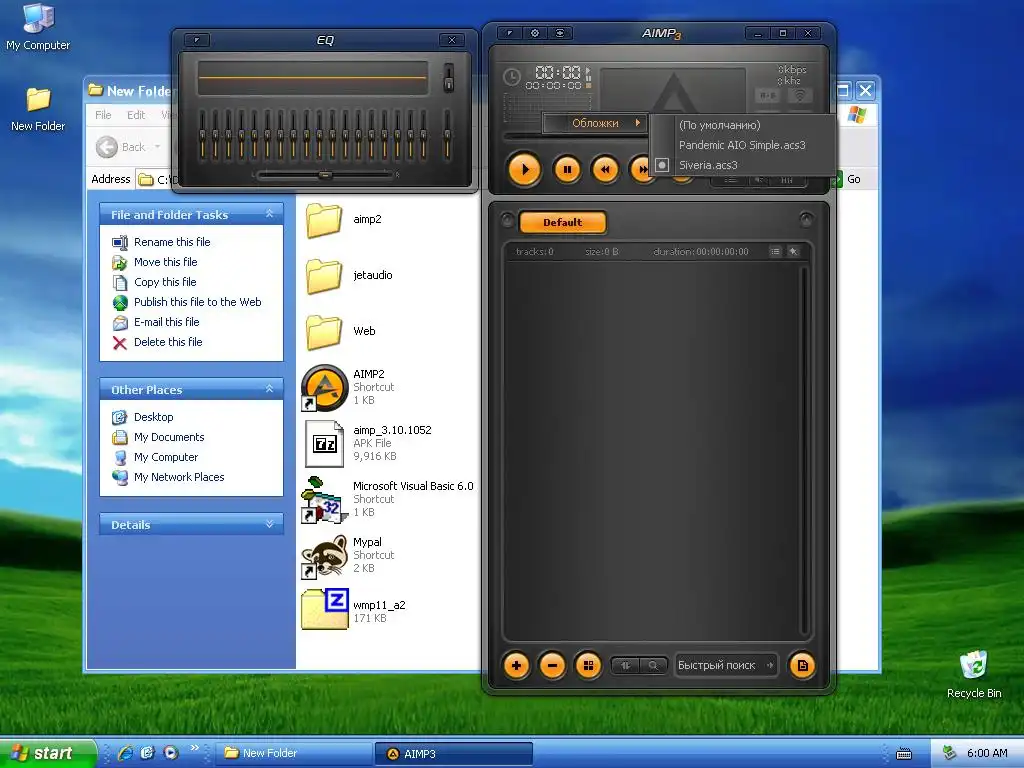Click Rename this file link

[172, 242]
